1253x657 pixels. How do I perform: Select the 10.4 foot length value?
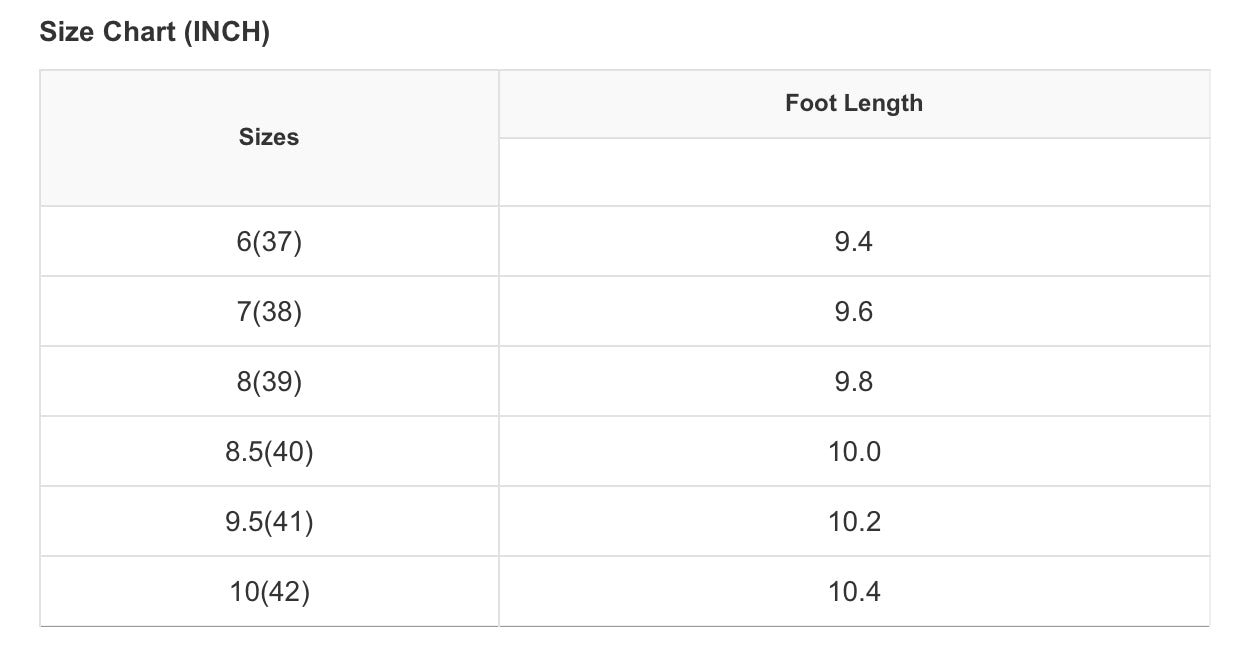[854, 592]
